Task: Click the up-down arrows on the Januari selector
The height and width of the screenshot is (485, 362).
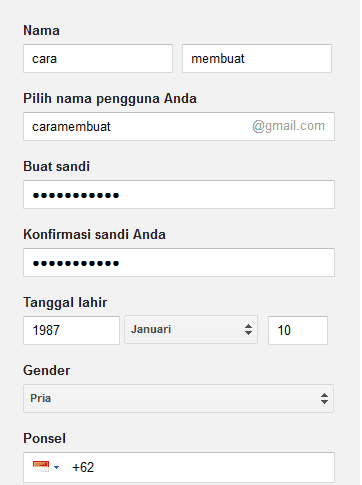Action: tap(248, 329)
